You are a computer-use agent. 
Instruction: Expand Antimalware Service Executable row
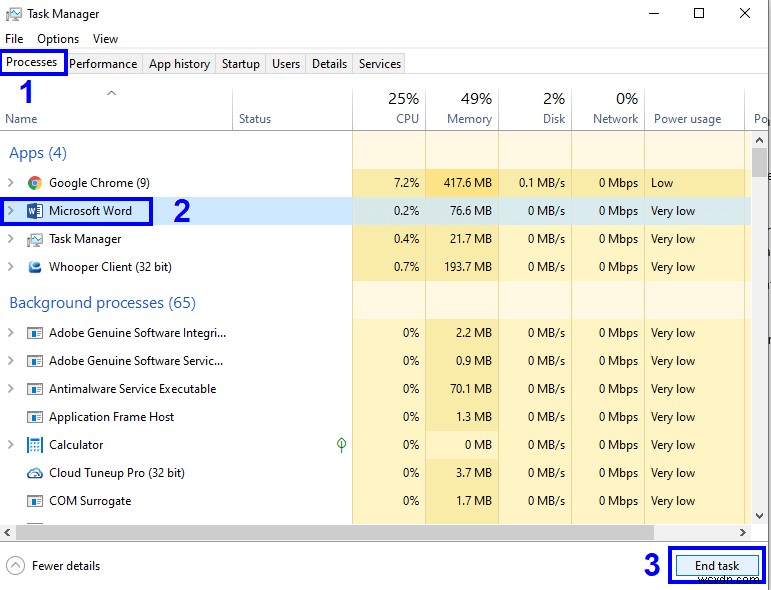pos(10,389)
